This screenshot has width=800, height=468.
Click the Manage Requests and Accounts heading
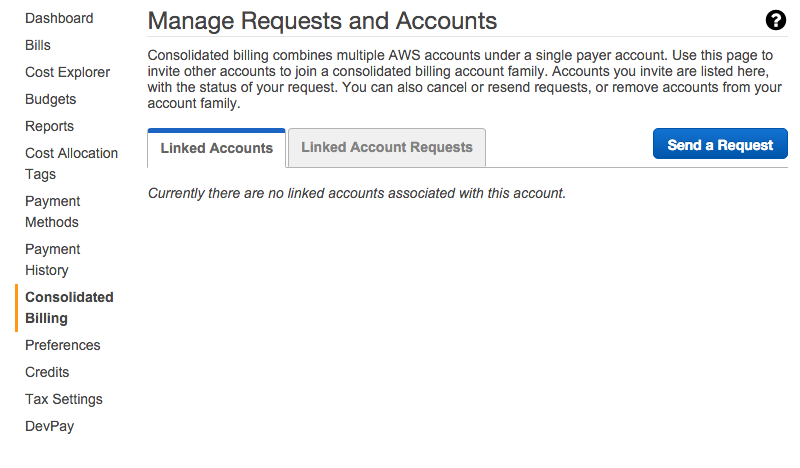[322, 21]
